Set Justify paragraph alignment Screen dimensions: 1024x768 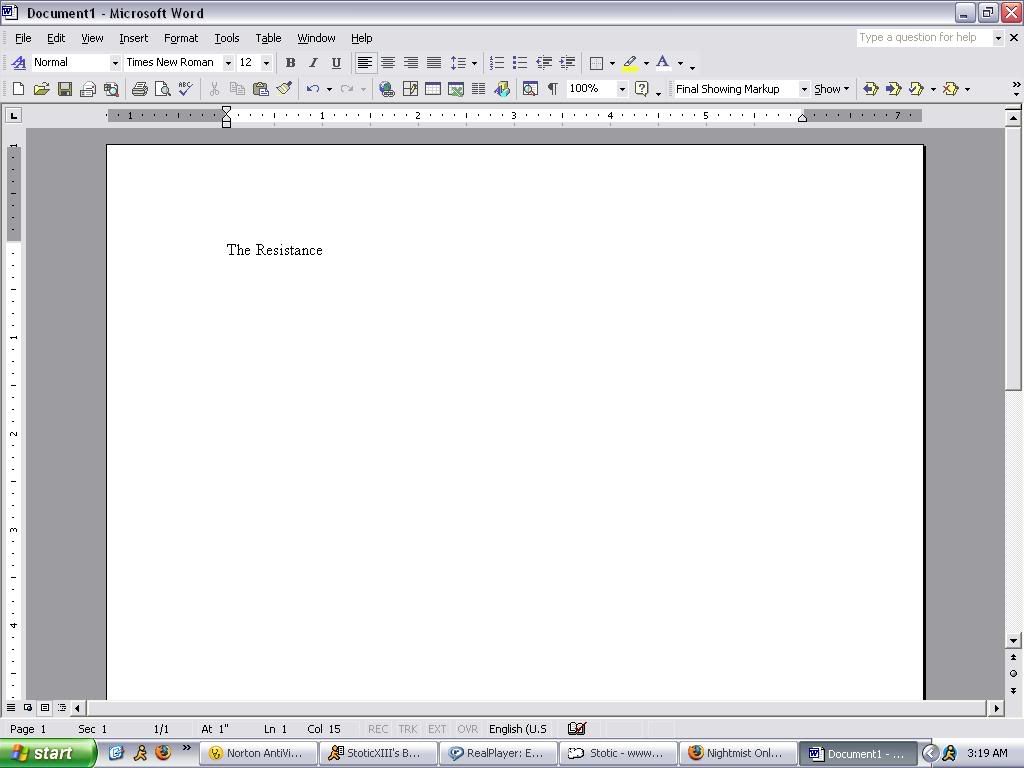point(434,63)
